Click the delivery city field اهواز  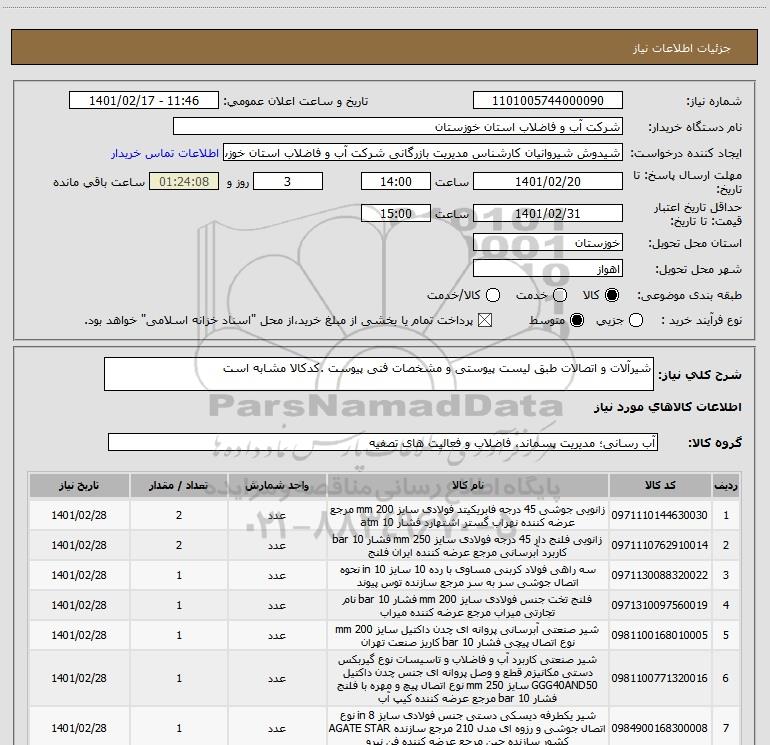pos(548,269)
